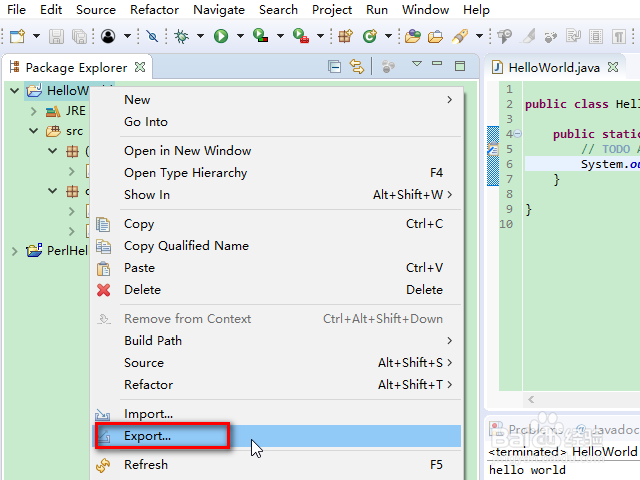Click Collapse All in Package Explorer

click(334, 67)
